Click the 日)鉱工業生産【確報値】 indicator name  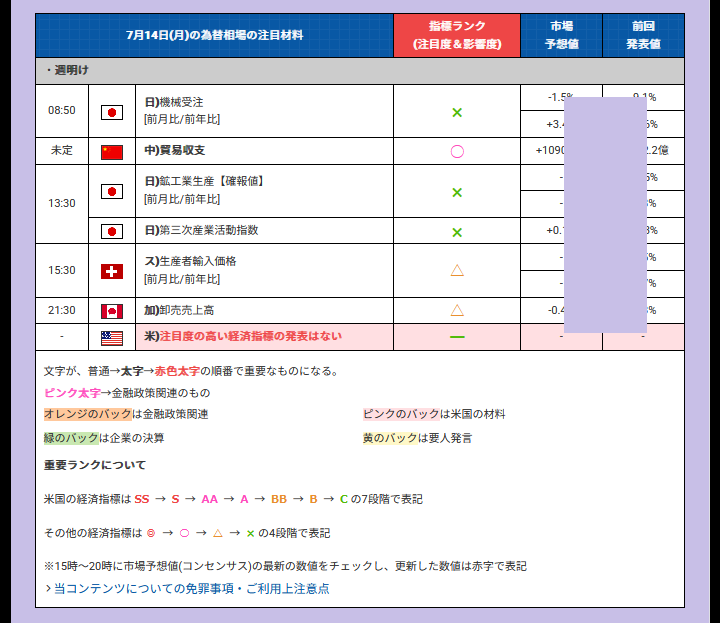pos(204,181)
